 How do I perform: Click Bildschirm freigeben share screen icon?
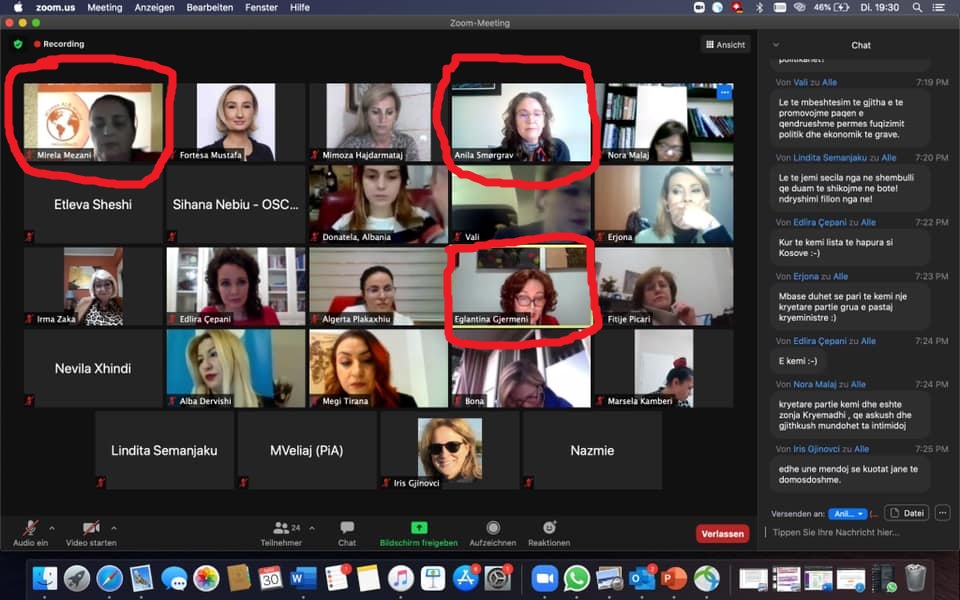(418, 528)
